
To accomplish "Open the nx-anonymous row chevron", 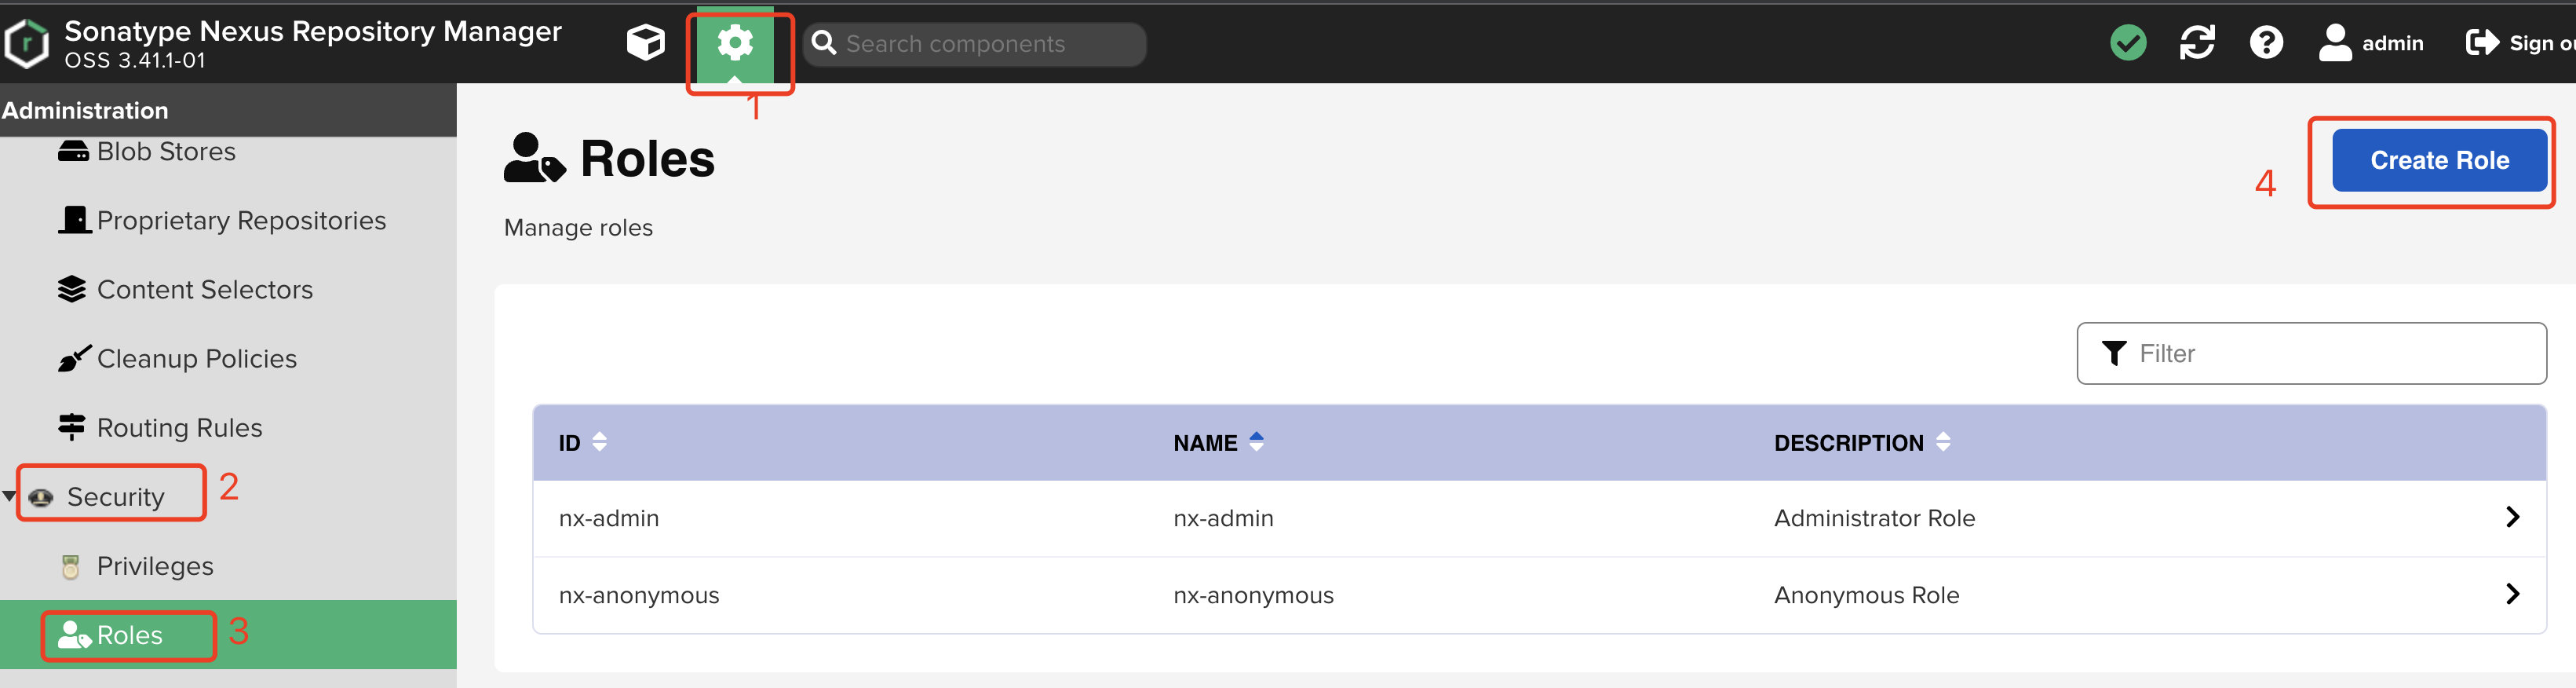I will point(2512,594).
